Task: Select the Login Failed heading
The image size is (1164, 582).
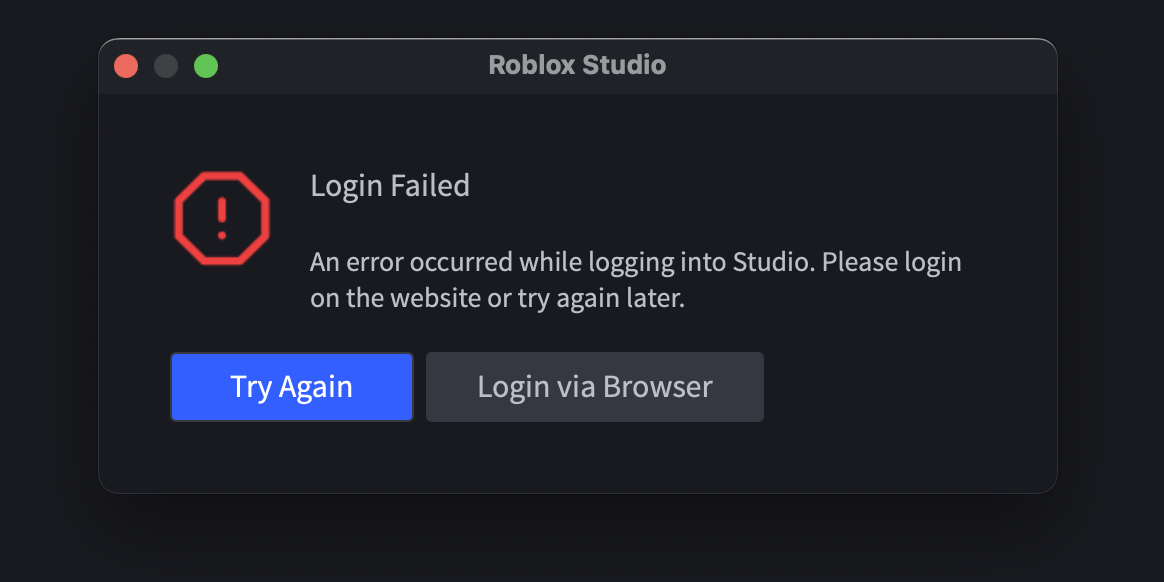Action: click(390, 186)
